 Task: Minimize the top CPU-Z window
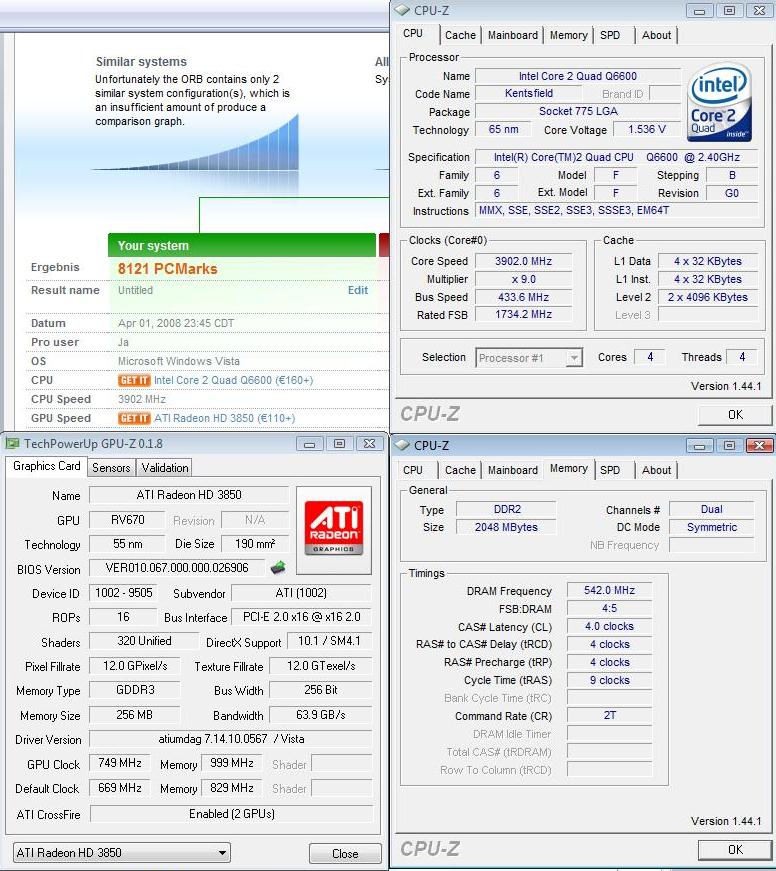coord(700,11)
